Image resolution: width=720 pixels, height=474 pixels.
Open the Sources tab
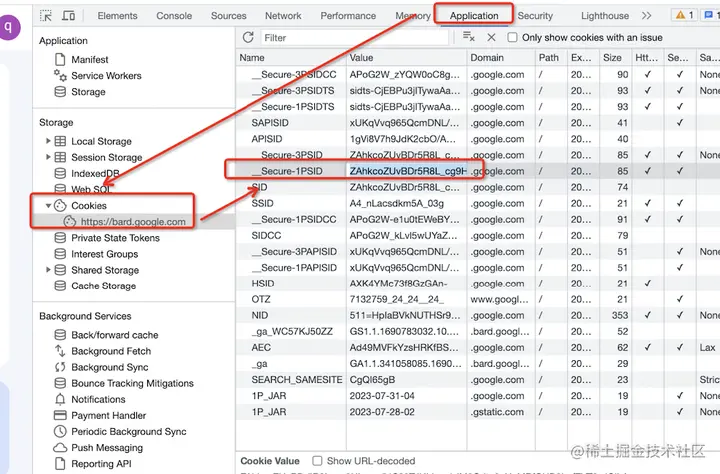click(229, 16)
